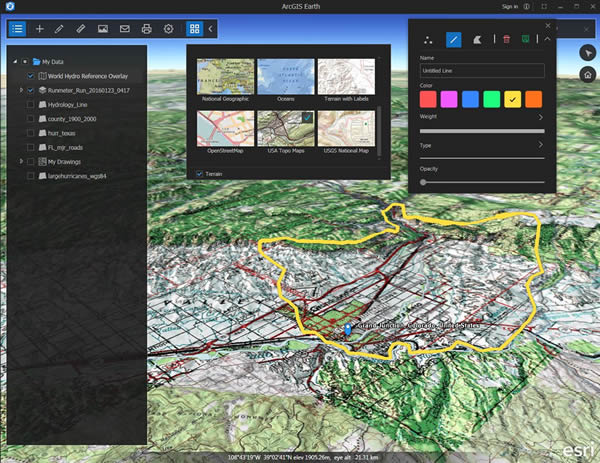
Task: Click the blue Grand Junction placemark pin
Action: point(347,329)
